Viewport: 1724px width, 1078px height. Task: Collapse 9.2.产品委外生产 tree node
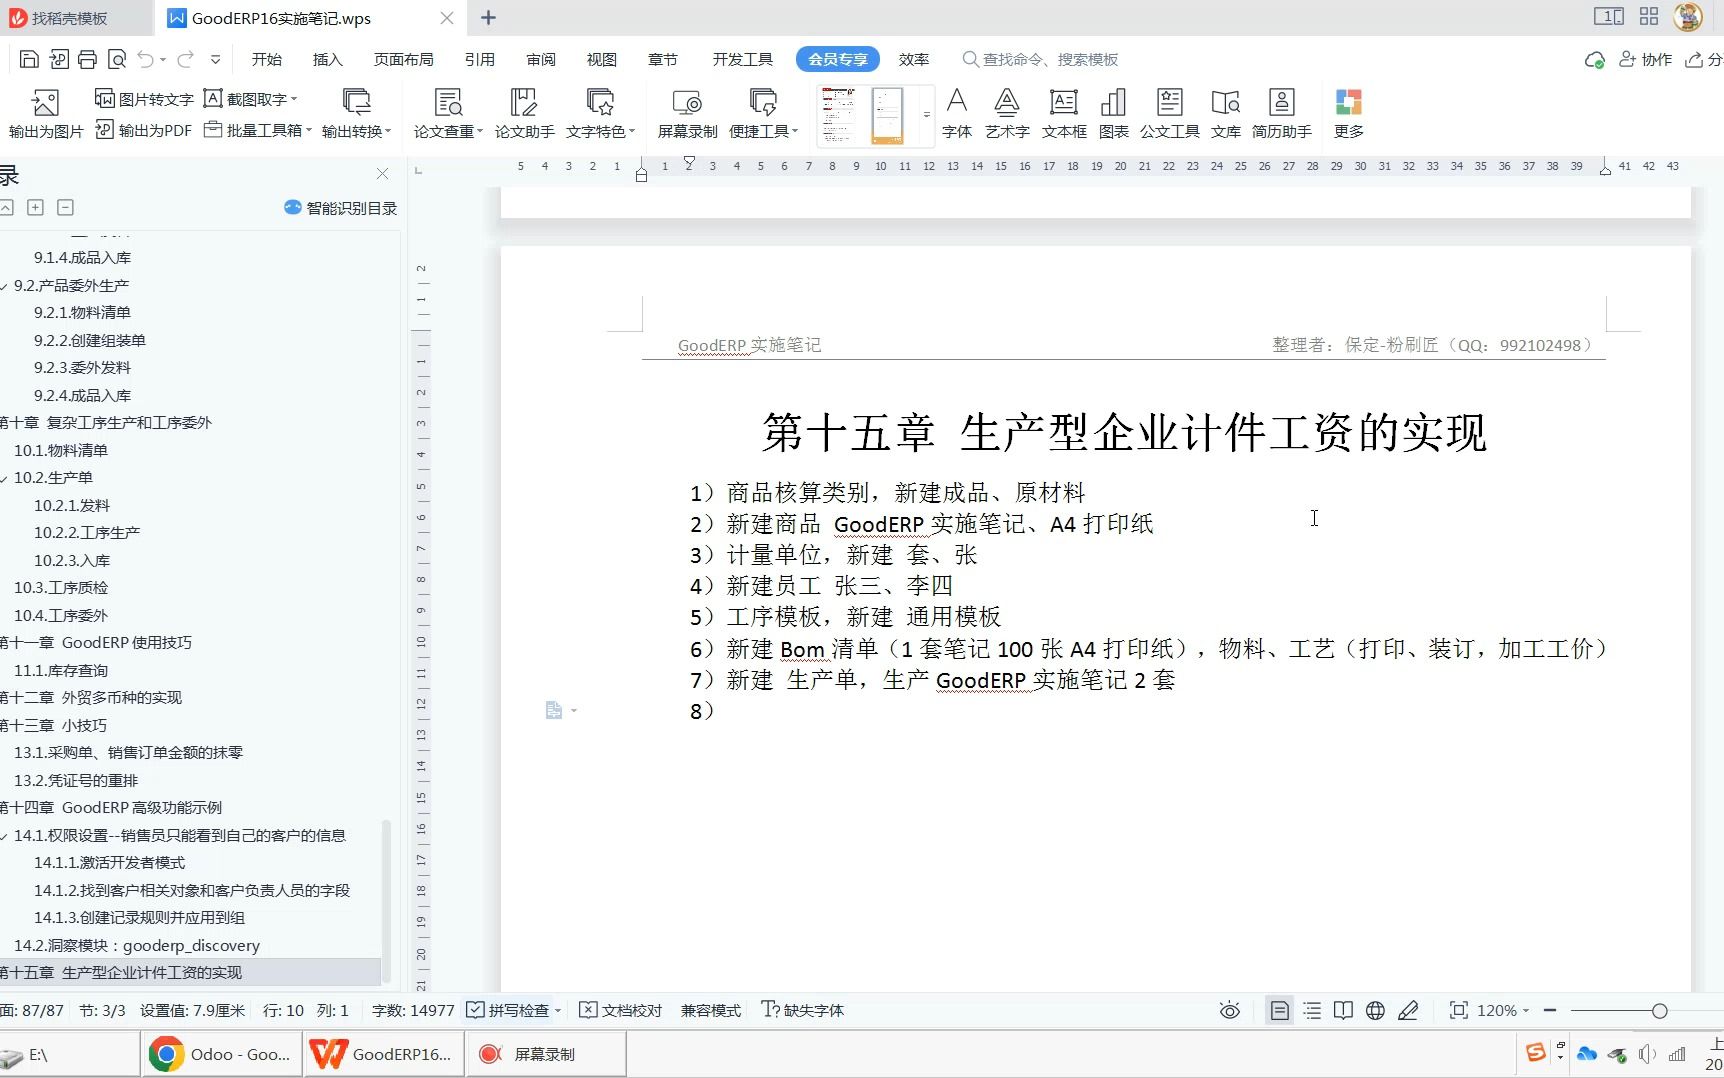(5, 286)
